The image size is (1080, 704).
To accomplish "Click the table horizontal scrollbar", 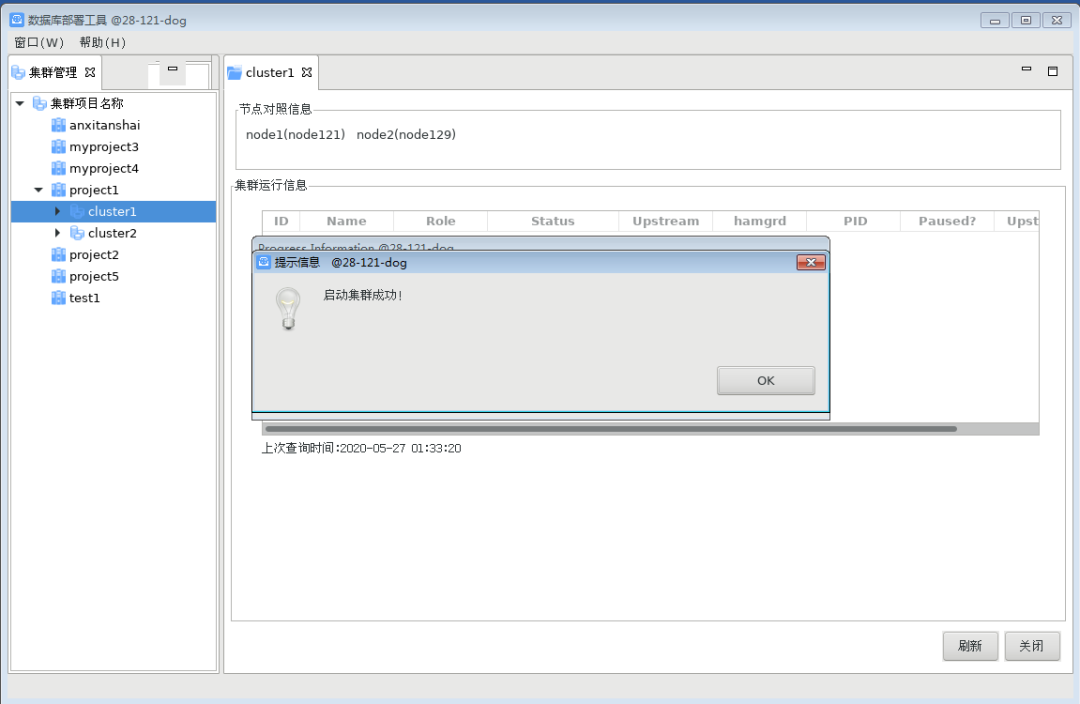I will 611,428.
